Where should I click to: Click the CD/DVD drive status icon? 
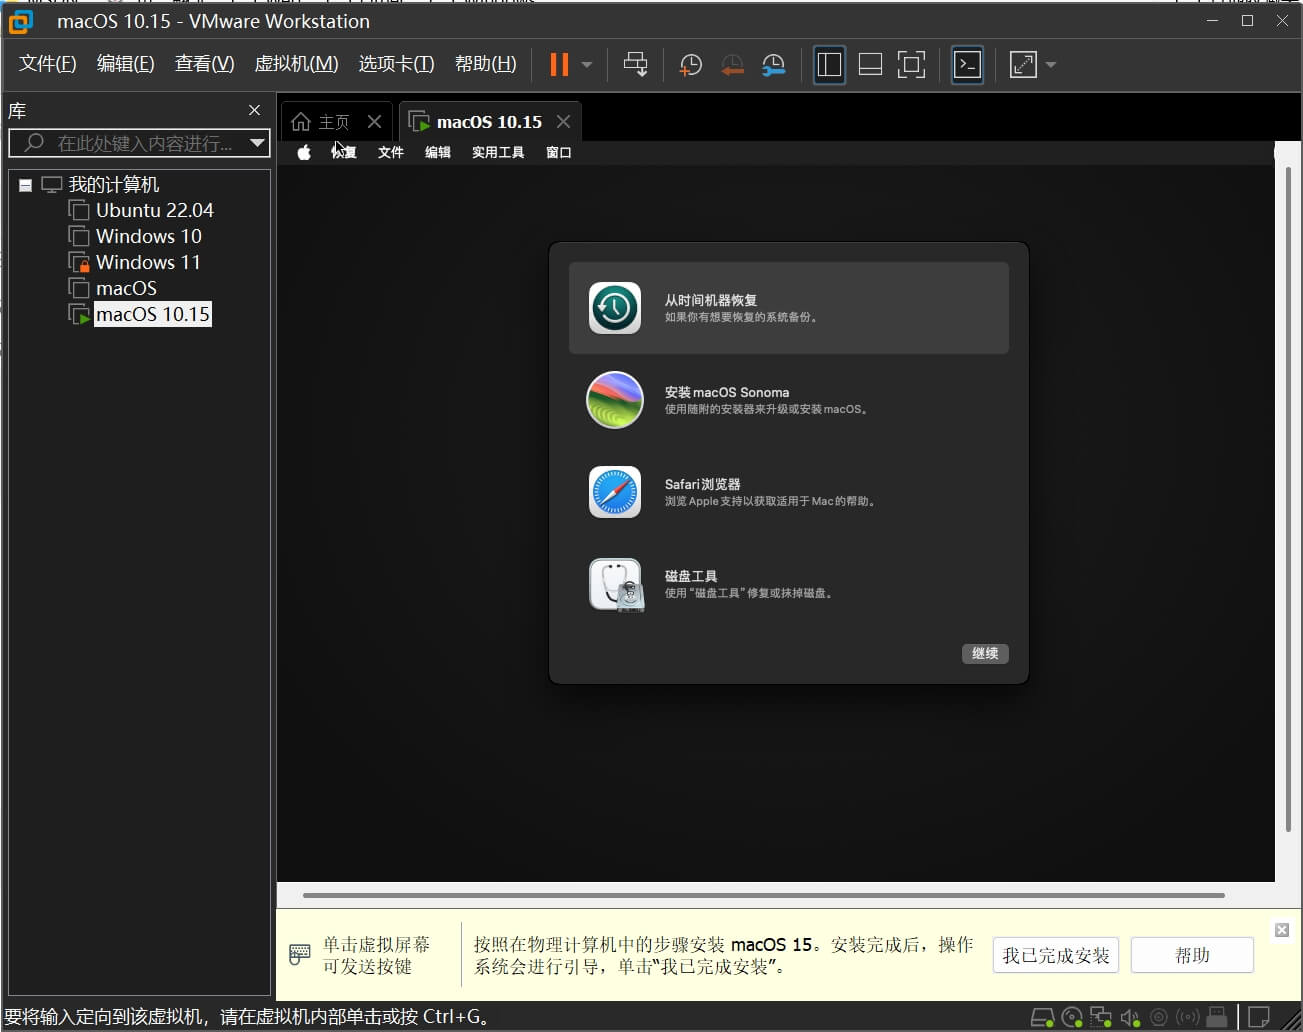point(1072,1018)
